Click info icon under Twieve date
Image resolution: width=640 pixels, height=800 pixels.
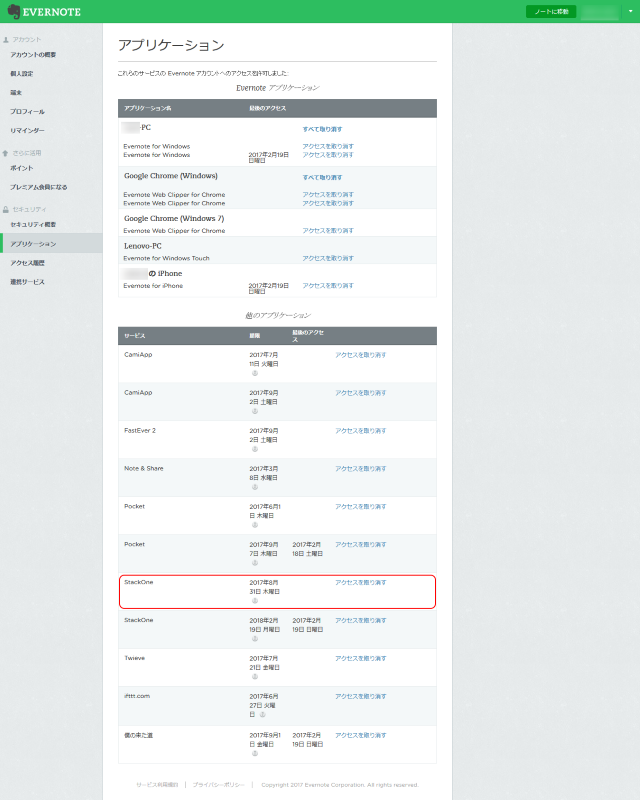(255, 677)
